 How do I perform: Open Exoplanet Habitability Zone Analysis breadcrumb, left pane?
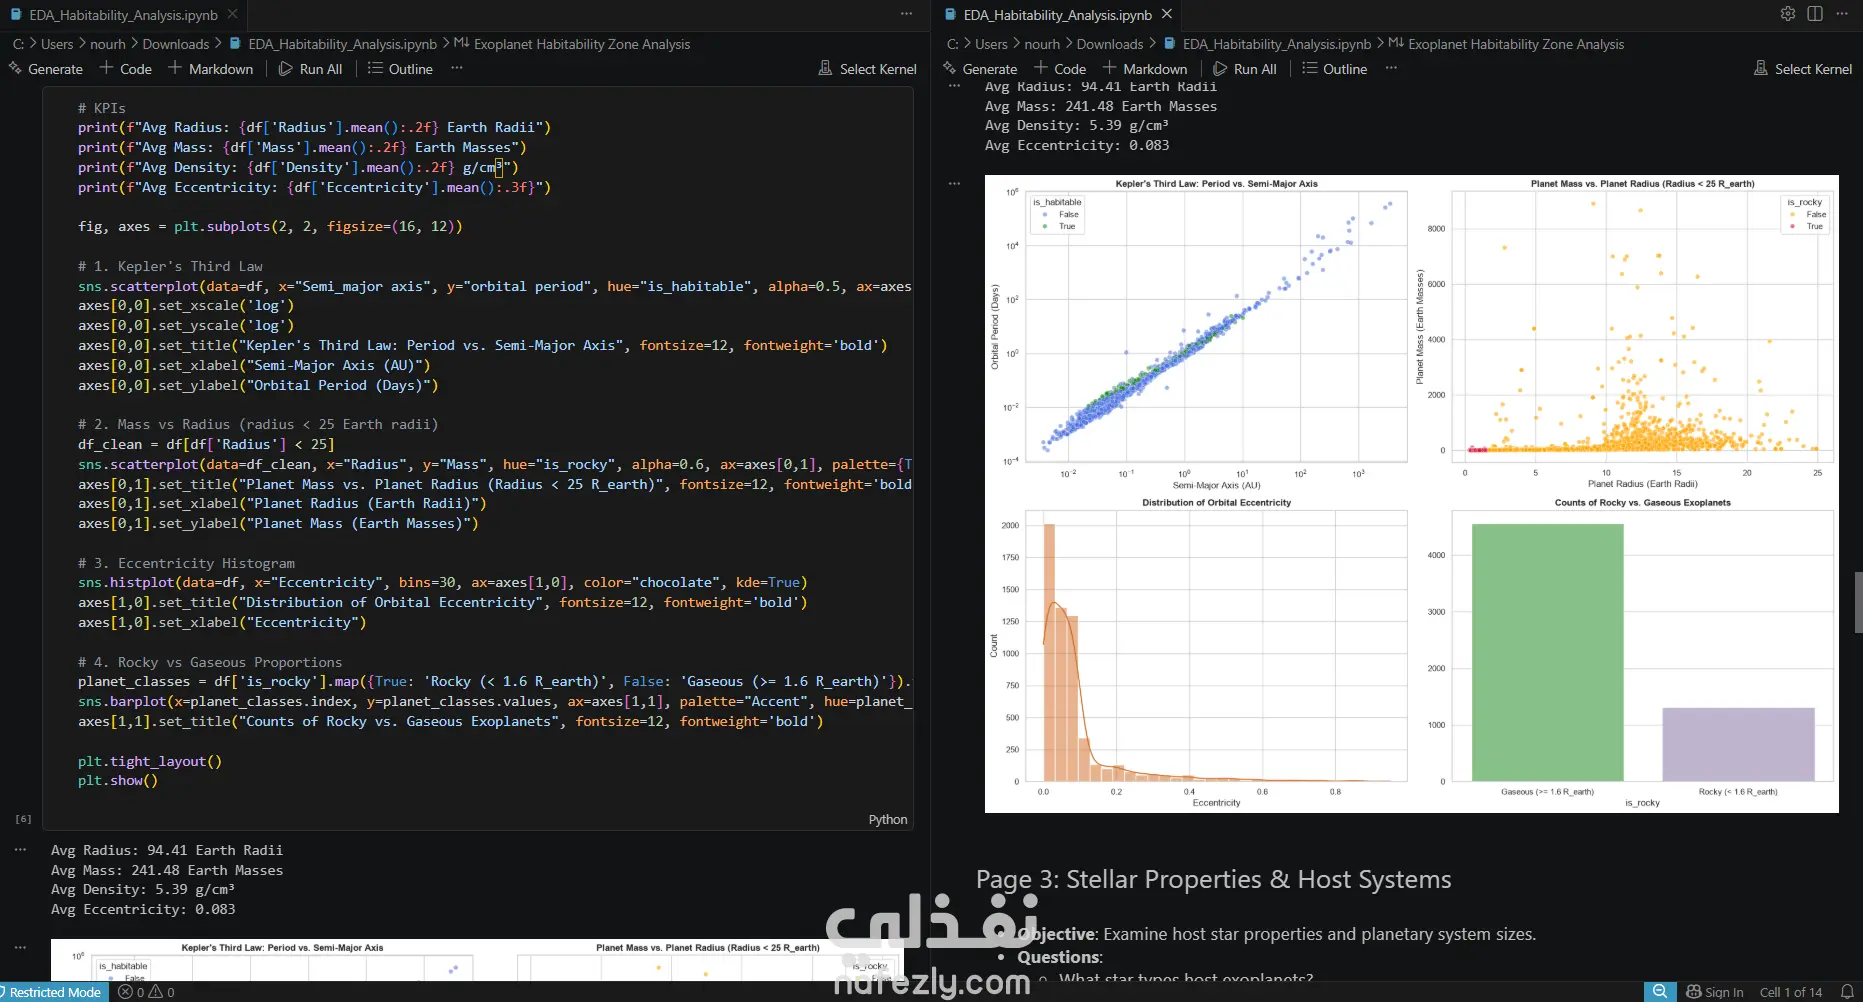coord(572,44)
